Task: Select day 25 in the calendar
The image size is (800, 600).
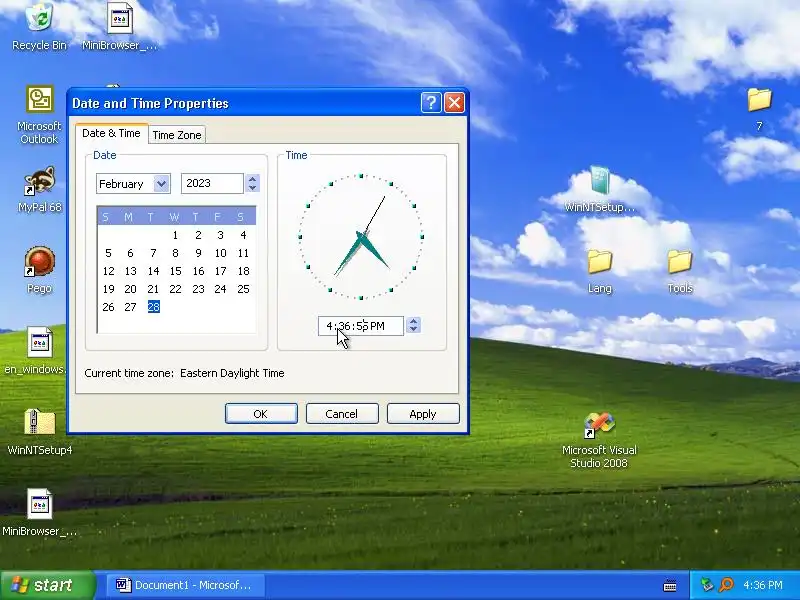Action: point(243,289)
